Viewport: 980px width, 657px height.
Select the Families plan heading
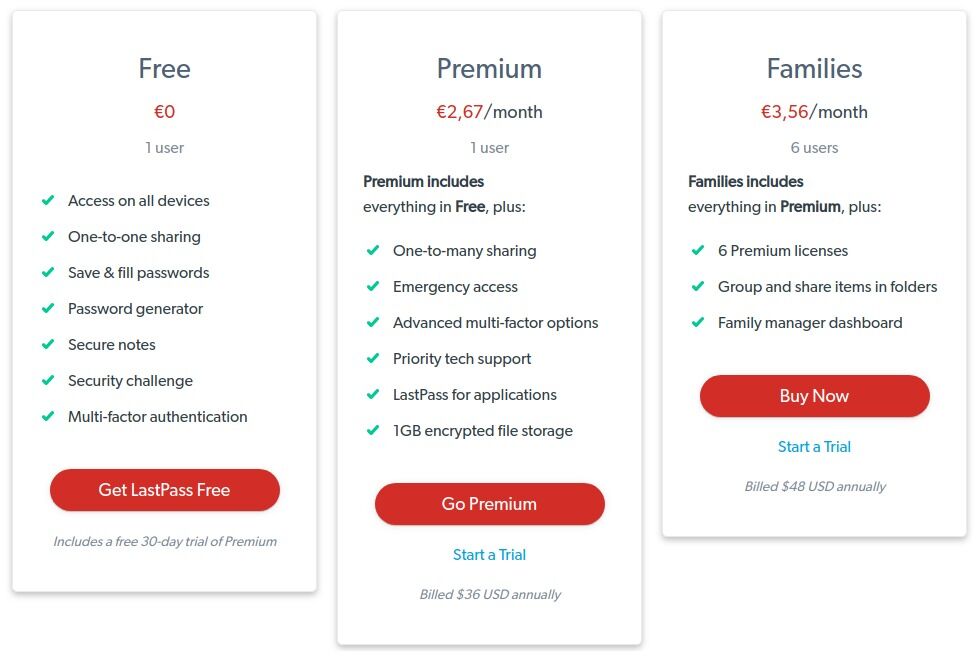coord(814,69)
